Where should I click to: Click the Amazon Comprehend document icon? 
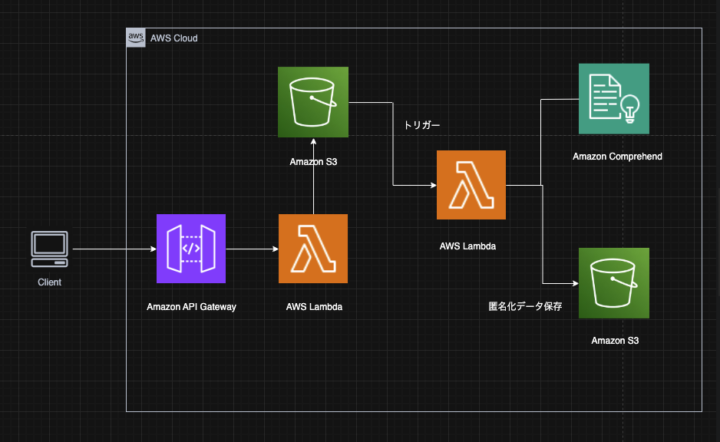(x=613, y=98)
